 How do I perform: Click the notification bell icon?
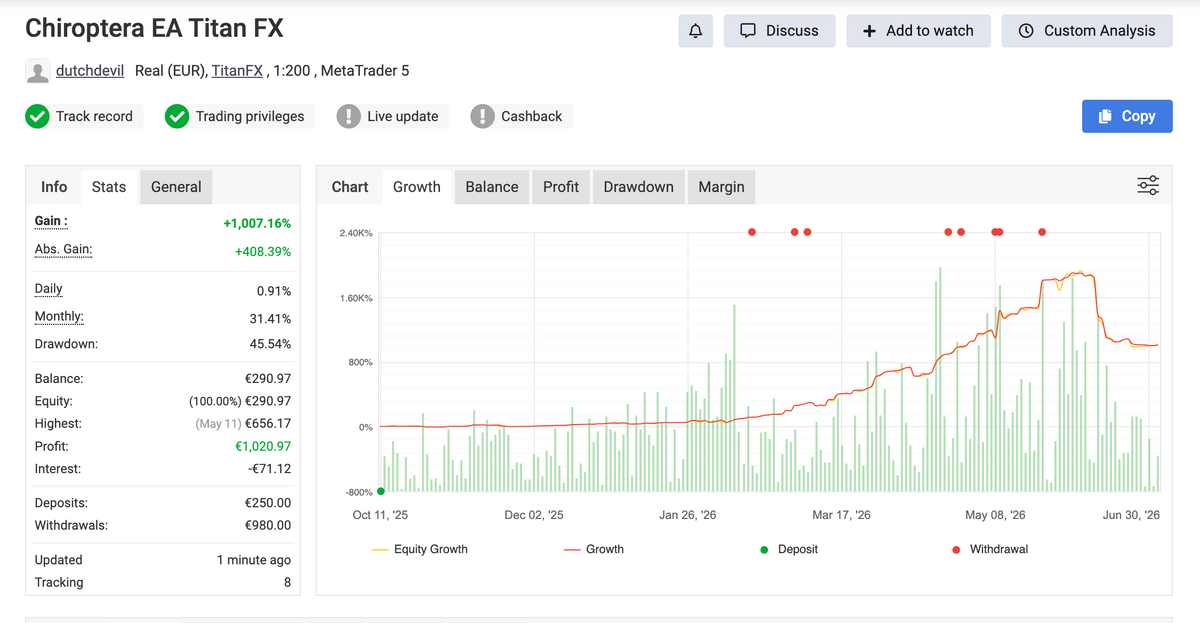point(695,31)
